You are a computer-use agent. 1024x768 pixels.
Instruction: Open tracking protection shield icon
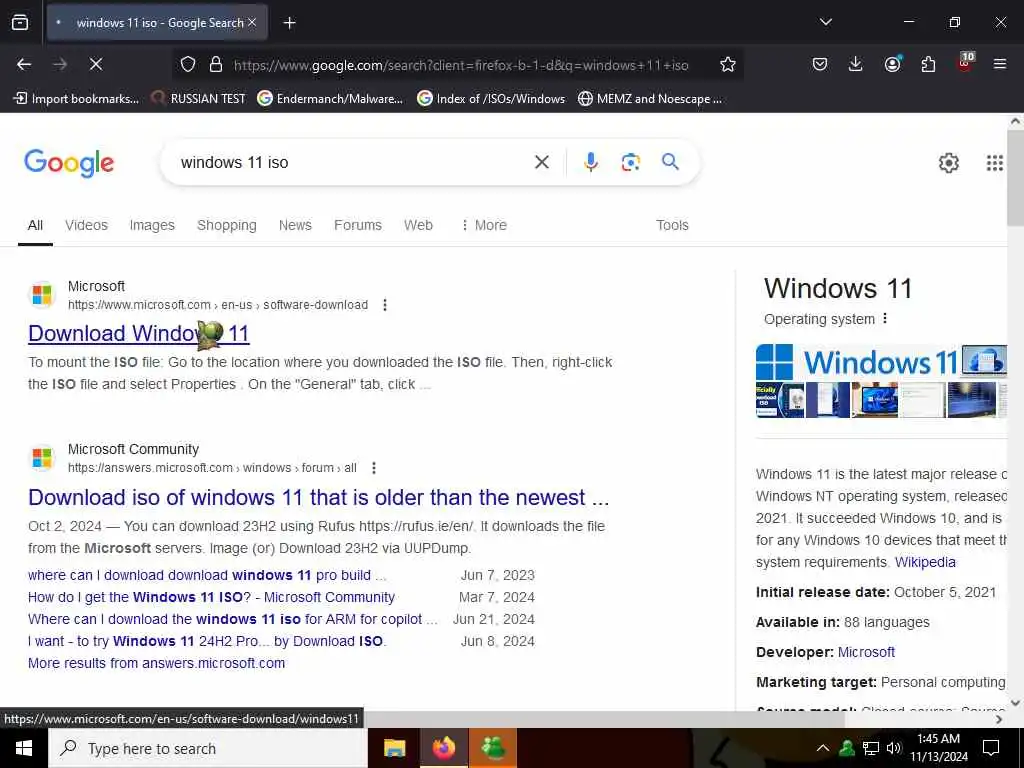point(188,64)
